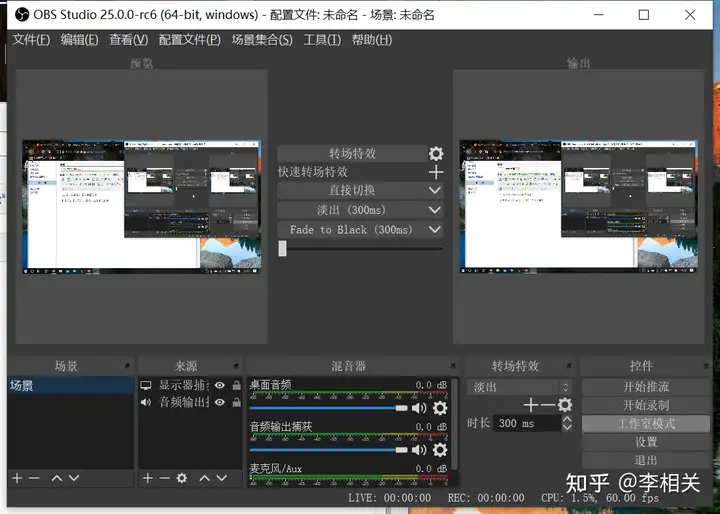Decrease the 时长 duration with the down arrow
This screenshot has height=514, width=720.
(567, 427)
